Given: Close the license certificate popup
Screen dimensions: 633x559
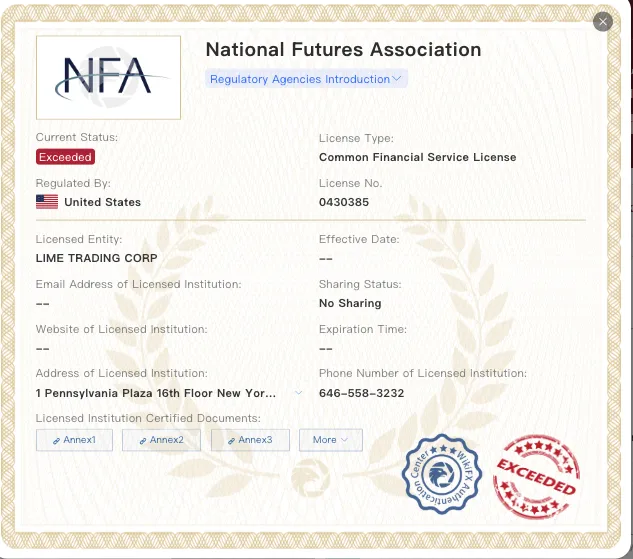Looking at the screenshot, I should click(x=603, y=21).
